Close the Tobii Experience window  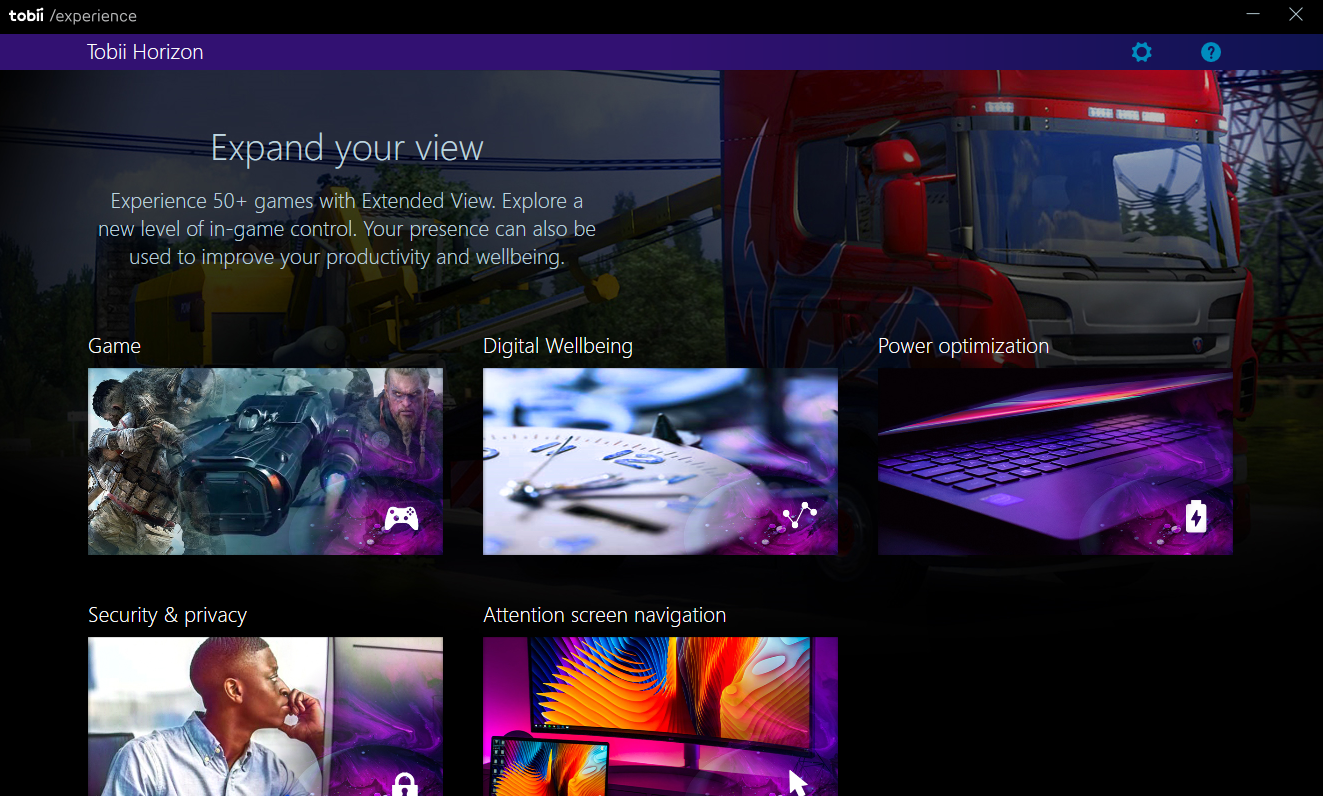tap(1296, 15)
